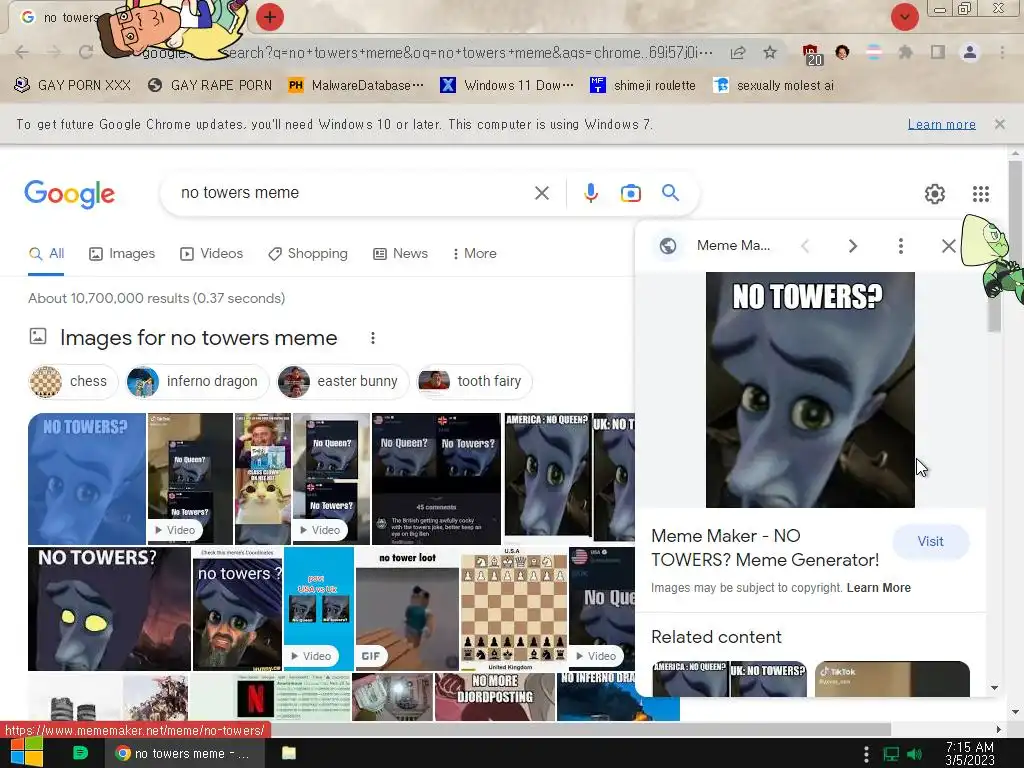Start voice search with the microphone icon
Screen dimensions: 1024x768
[x=591, y=193]
